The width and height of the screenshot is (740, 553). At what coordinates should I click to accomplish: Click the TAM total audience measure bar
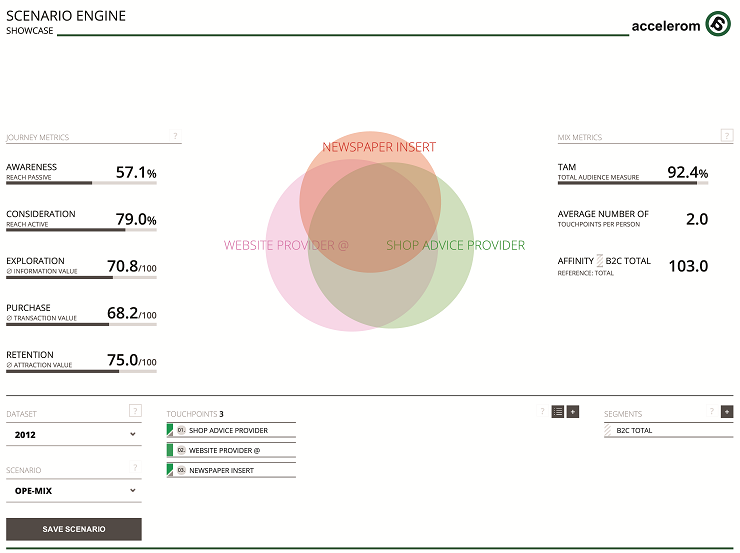point(632,183)
